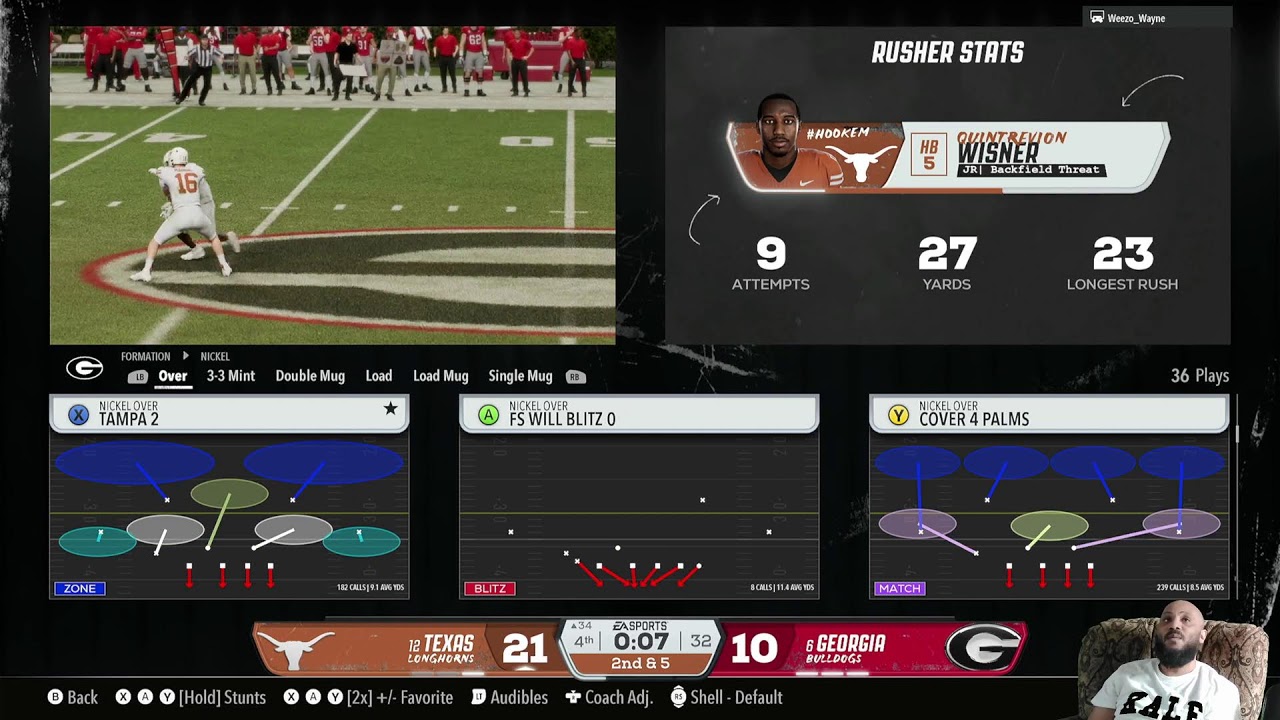This screenshot has width=1280, height=720.
Task: Click the BLITZ tag on FS Will Blitz 0
Action: [489, 589]
